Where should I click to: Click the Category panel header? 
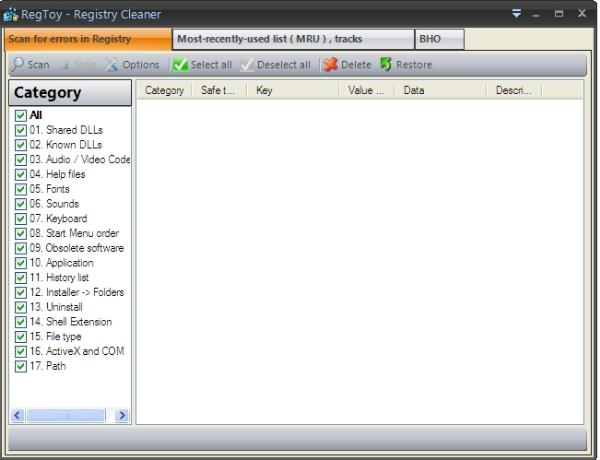pyautogui.click(x=70, y=93)
